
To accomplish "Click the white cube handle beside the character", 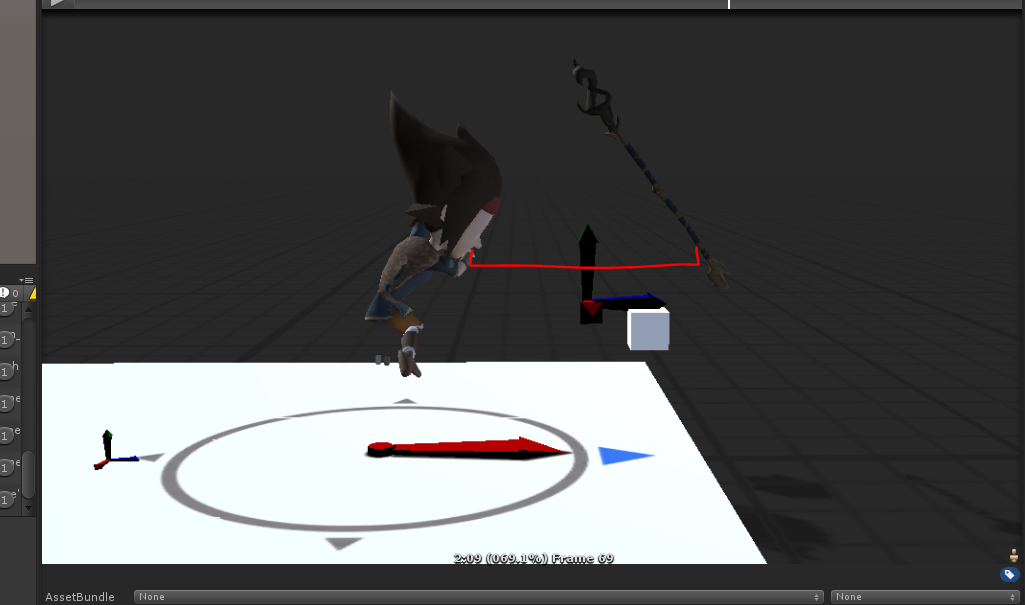I will (648, 328).
